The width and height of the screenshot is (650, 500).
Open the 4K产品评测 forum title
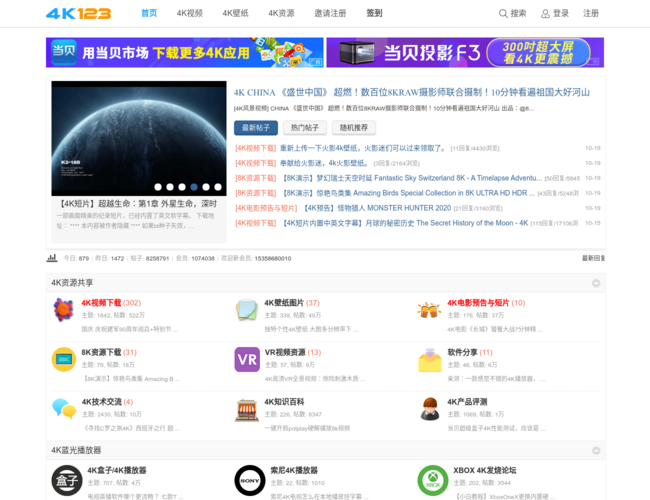point(467,402)
